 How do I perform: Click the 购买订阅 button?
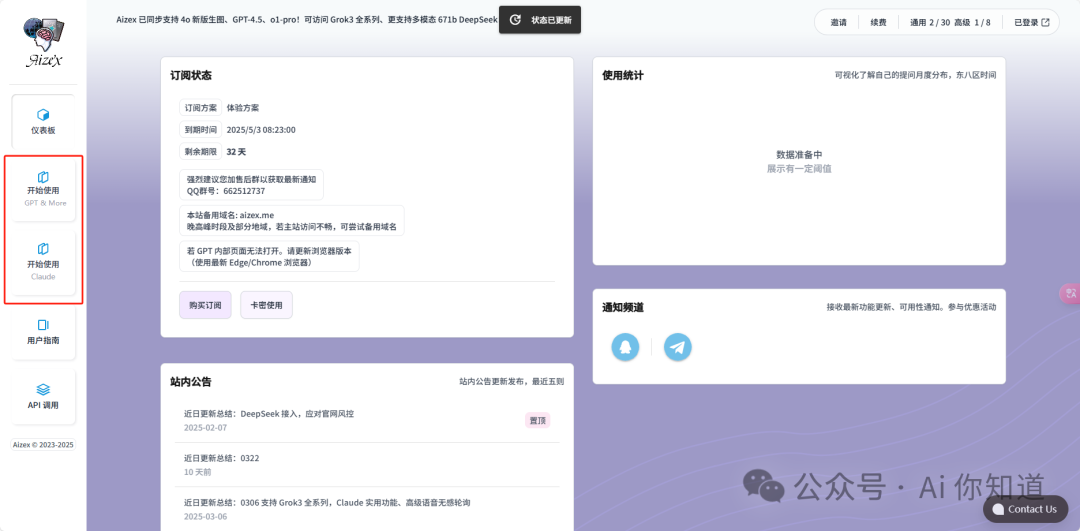(205, 305)
